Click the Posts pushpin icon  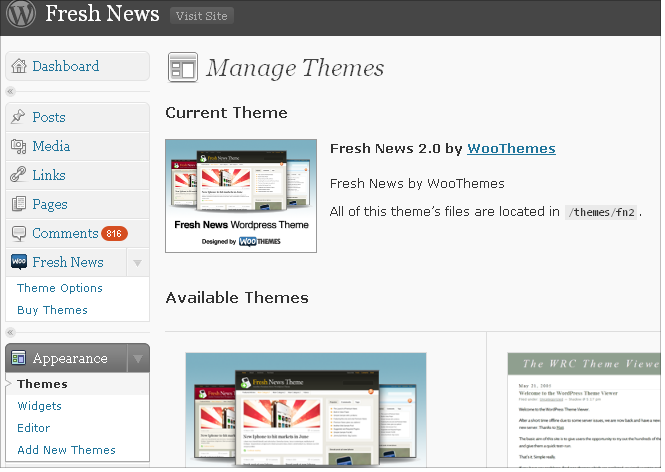coord(18,117)
